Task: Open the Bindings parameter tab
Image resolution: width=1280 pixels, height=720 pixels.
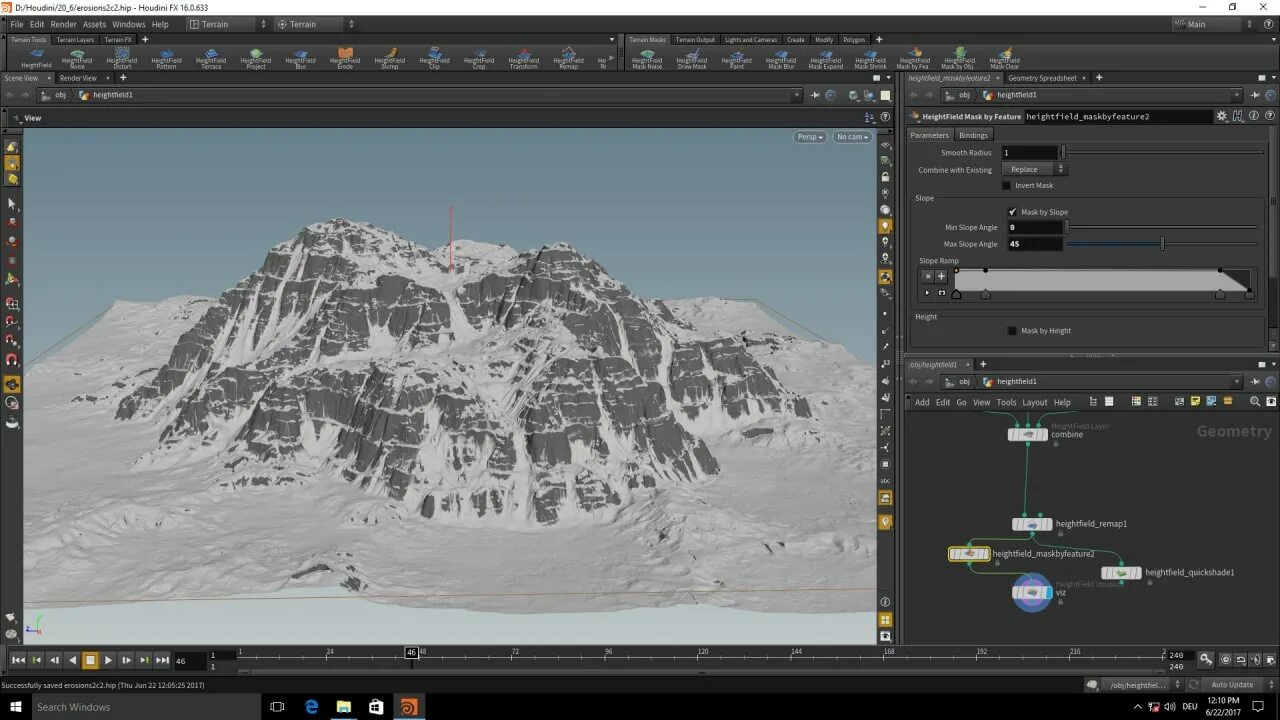Action: click(x=973, y=135)
